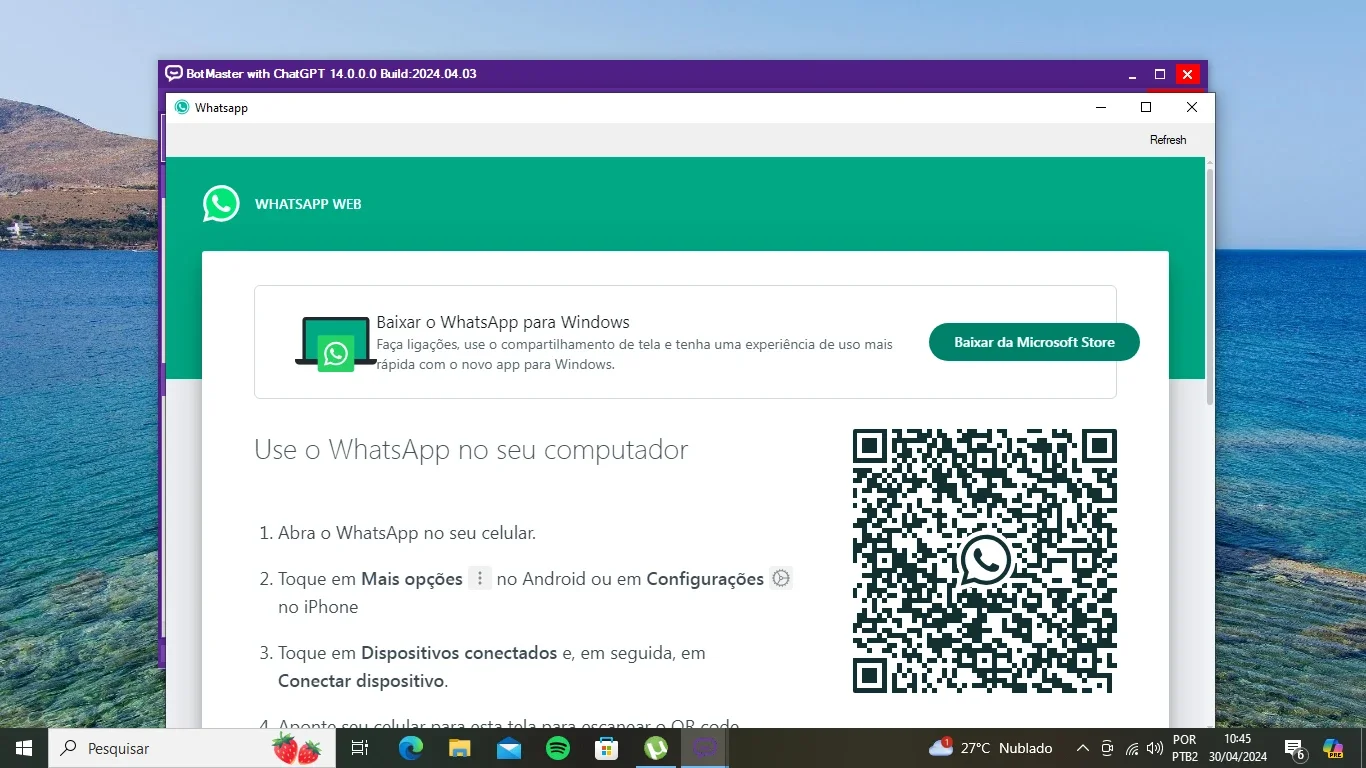Click the bold text Conectar dispositivo
The height and width of the screenshot is (768, 1366).
click(361, 681)
